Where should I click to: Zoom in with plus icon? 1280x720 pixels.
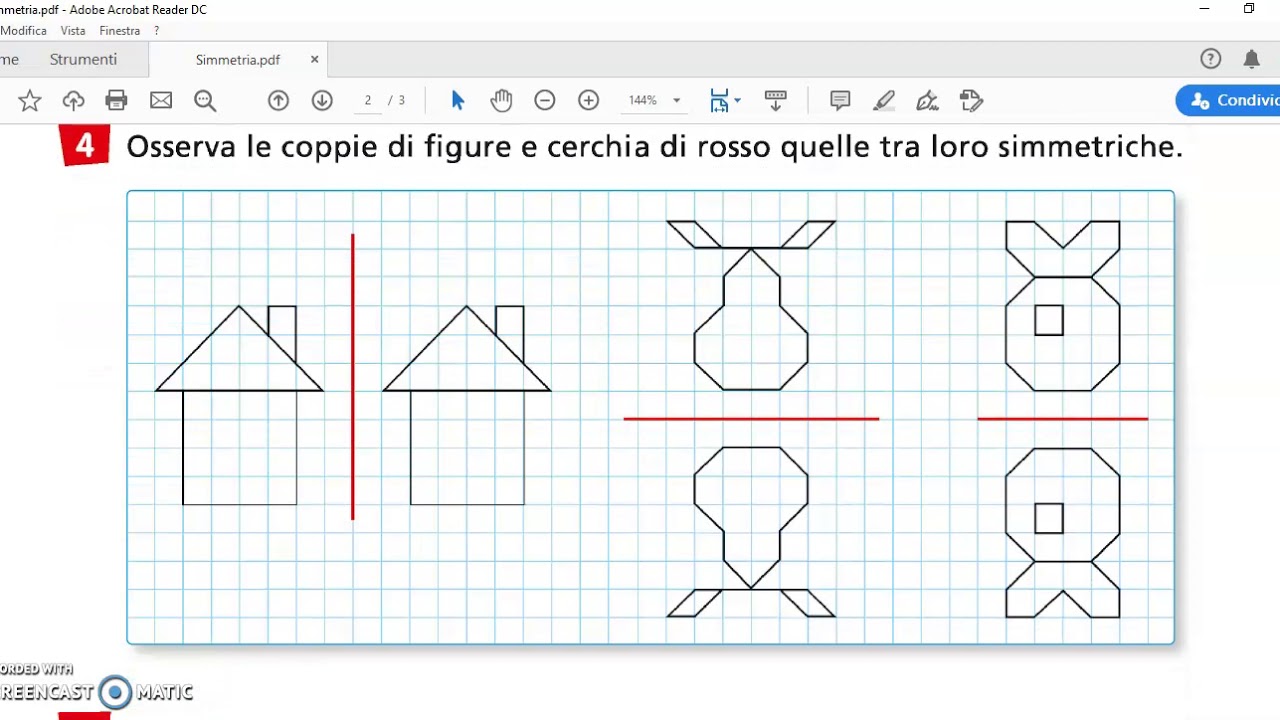(589, 100)
